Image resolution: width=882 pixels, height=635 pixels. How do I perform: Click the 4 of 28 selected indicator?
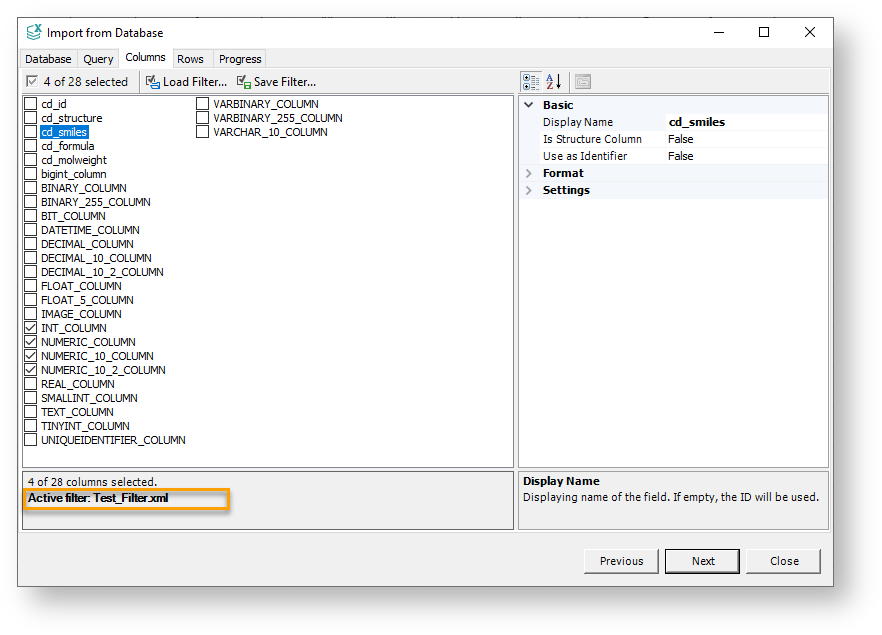pos(78,82)
